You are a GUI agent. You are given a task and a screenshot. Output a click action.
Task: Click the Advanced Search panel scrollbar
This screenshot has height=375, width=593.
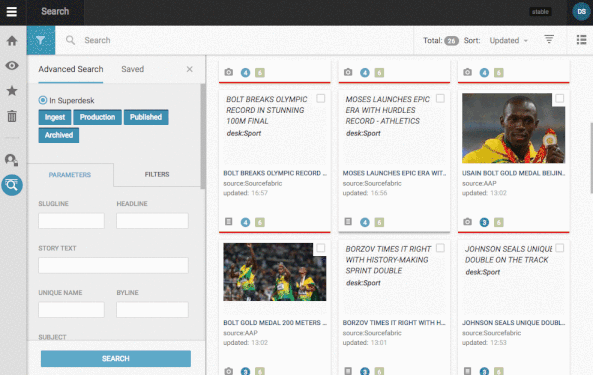coord(203,136)
